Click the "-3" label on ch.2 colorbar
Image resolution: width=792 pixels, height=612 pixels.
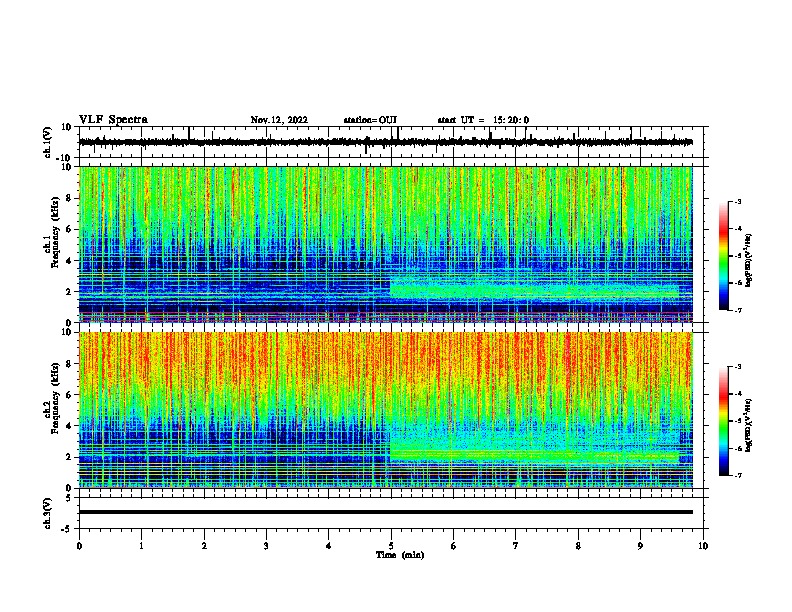[x=737, y=367]
